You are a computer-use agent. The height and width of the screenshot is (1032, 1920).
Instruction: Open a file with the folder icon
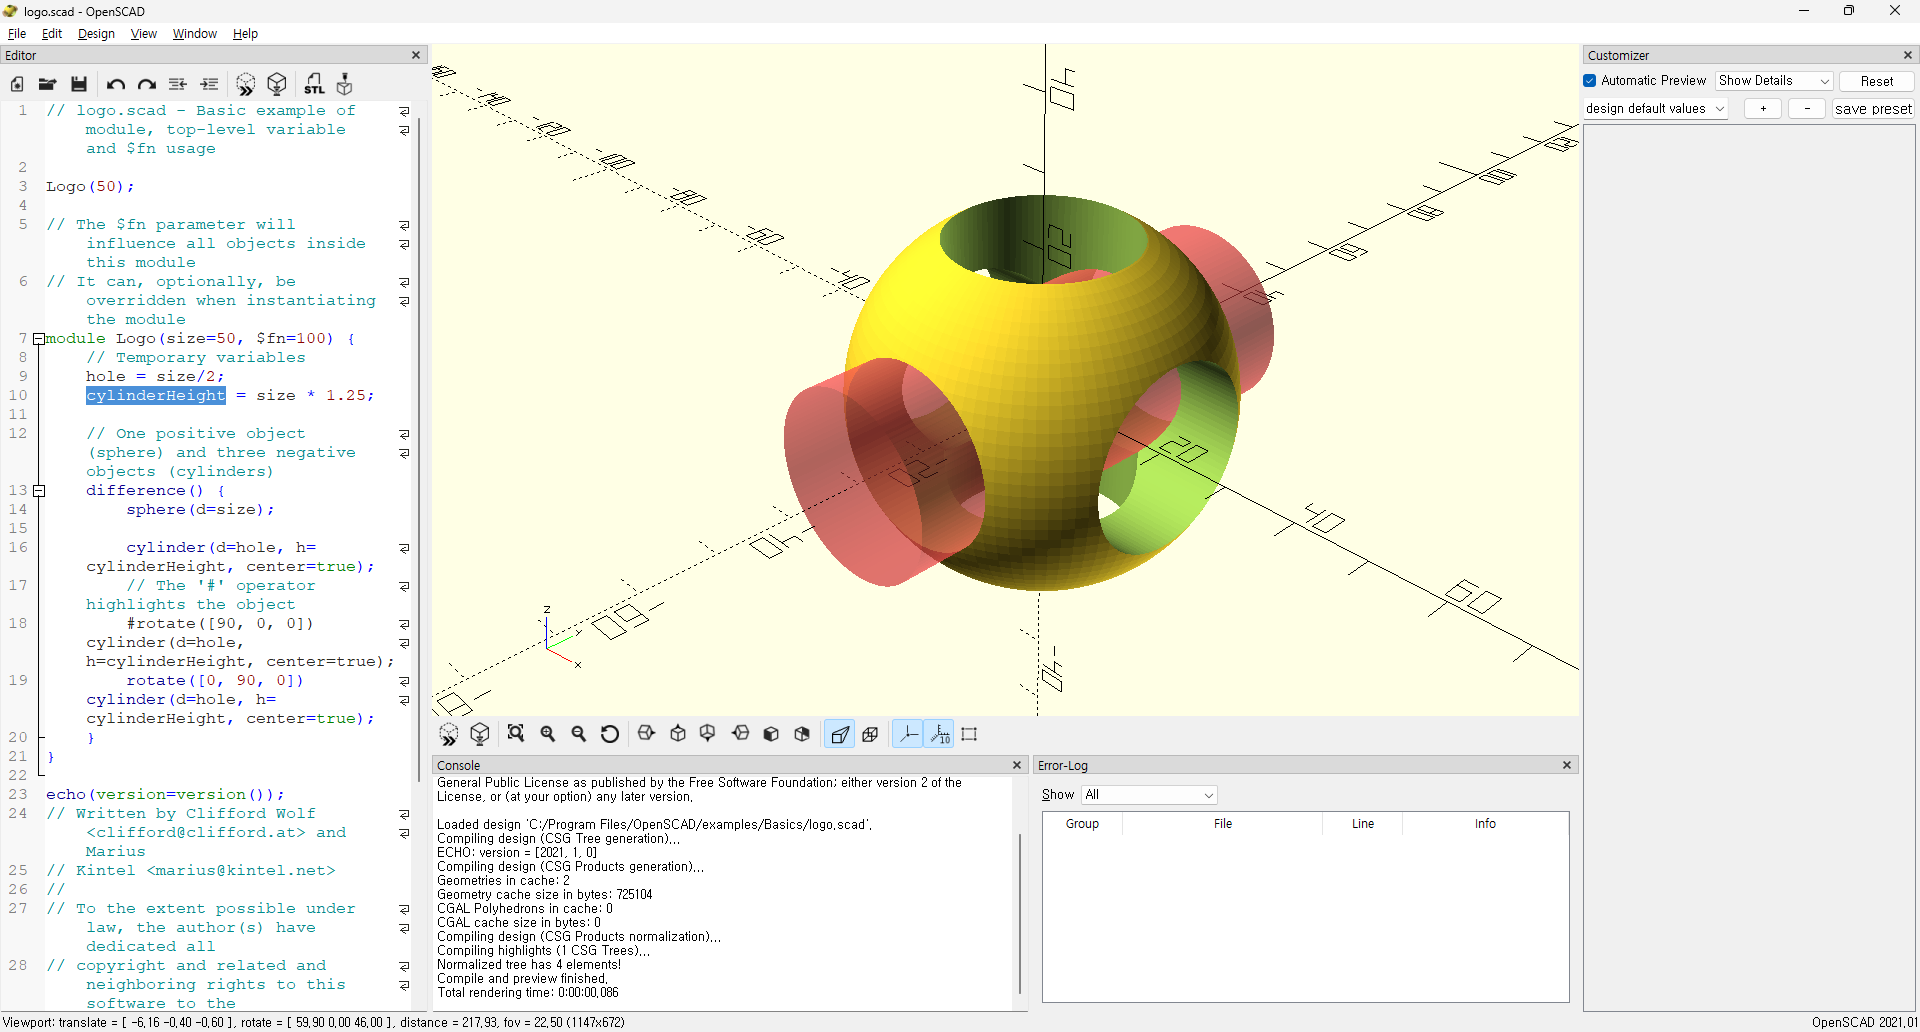coord(47,84)
